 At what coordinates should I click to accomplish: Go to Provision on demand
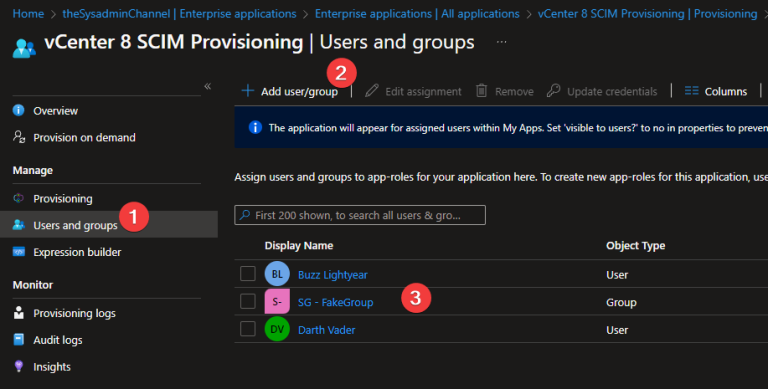[84, 138]
